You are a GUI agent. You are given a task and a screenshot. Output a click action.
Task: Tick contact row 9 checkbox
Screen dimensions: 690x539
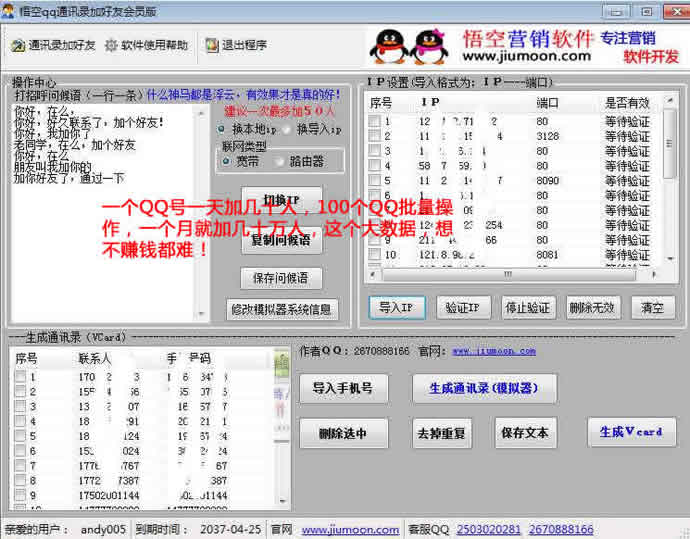pyautogui.click(x=20, y=495)
